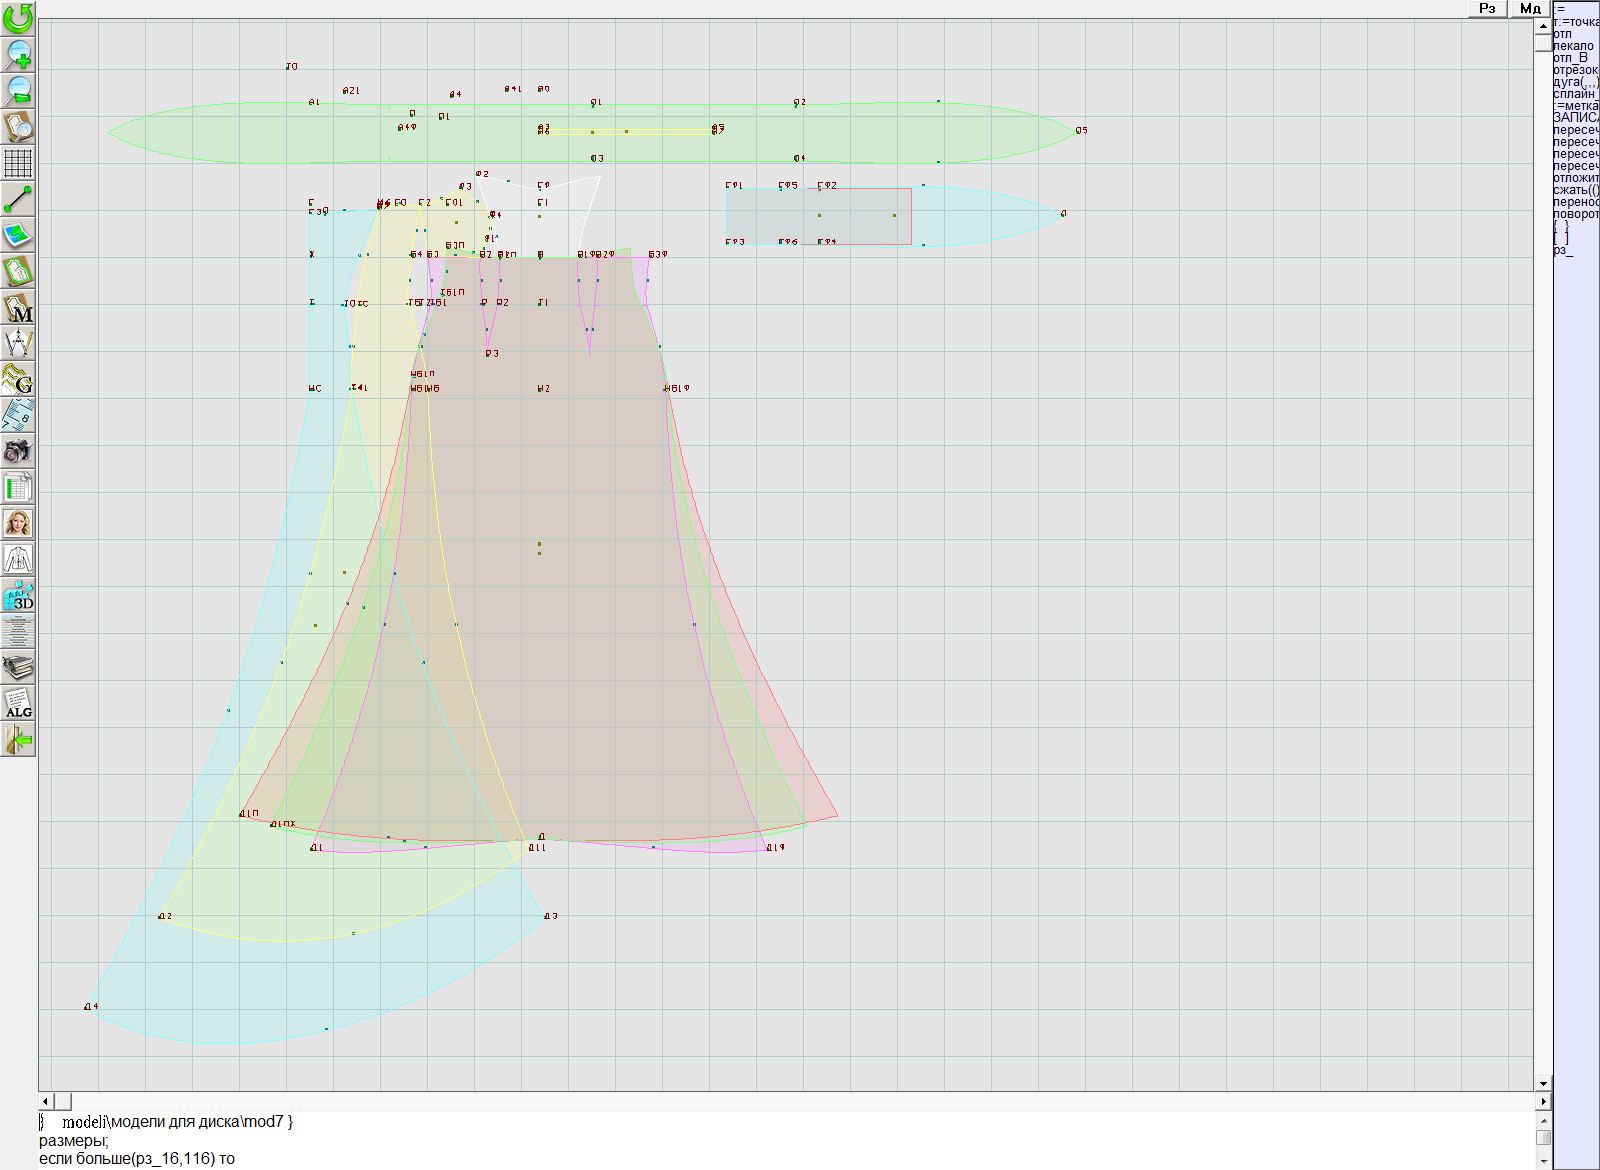Click the Мд button

coord(1530,9)
